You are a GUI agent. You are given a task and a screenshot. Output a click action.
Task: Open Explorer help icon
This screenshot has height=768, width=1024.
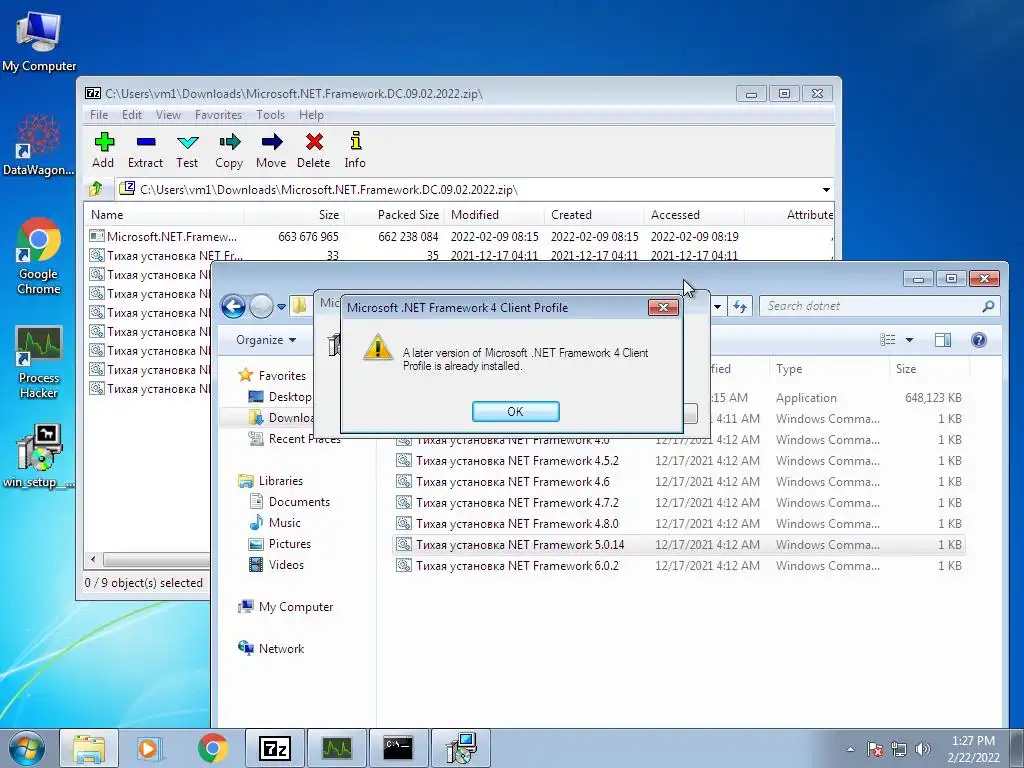coord(978,340)
